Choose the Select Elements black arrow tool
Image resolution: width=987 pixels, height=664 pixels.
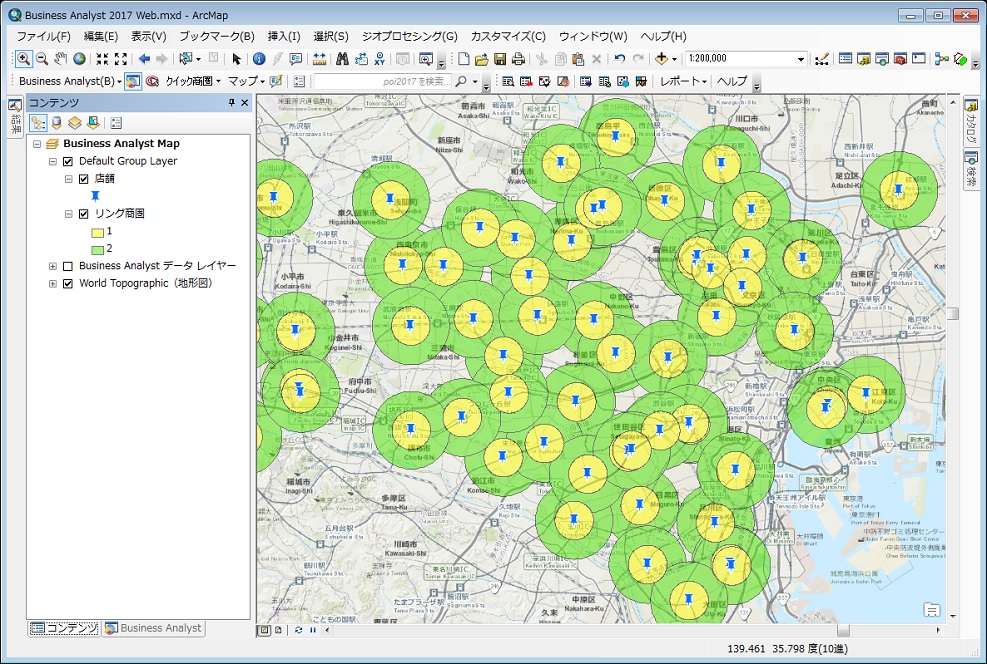point(236,59)
